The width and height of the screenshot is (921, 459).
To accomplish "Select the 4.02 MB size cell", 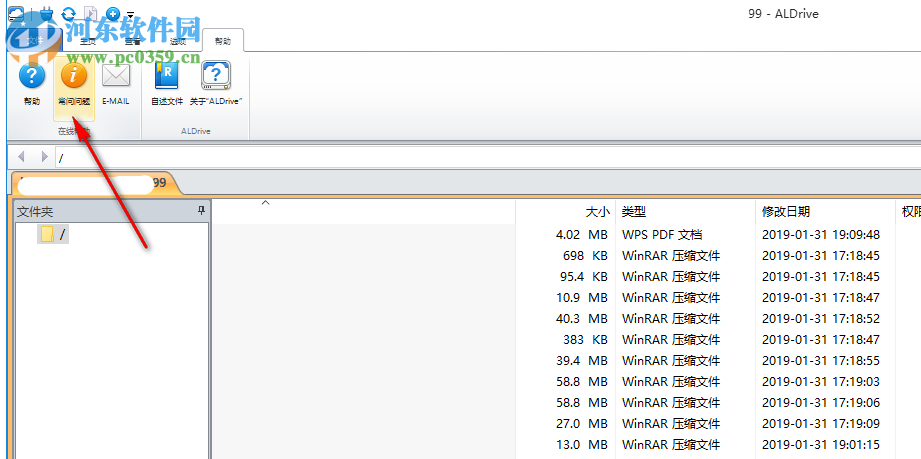I will coord(581,234).
